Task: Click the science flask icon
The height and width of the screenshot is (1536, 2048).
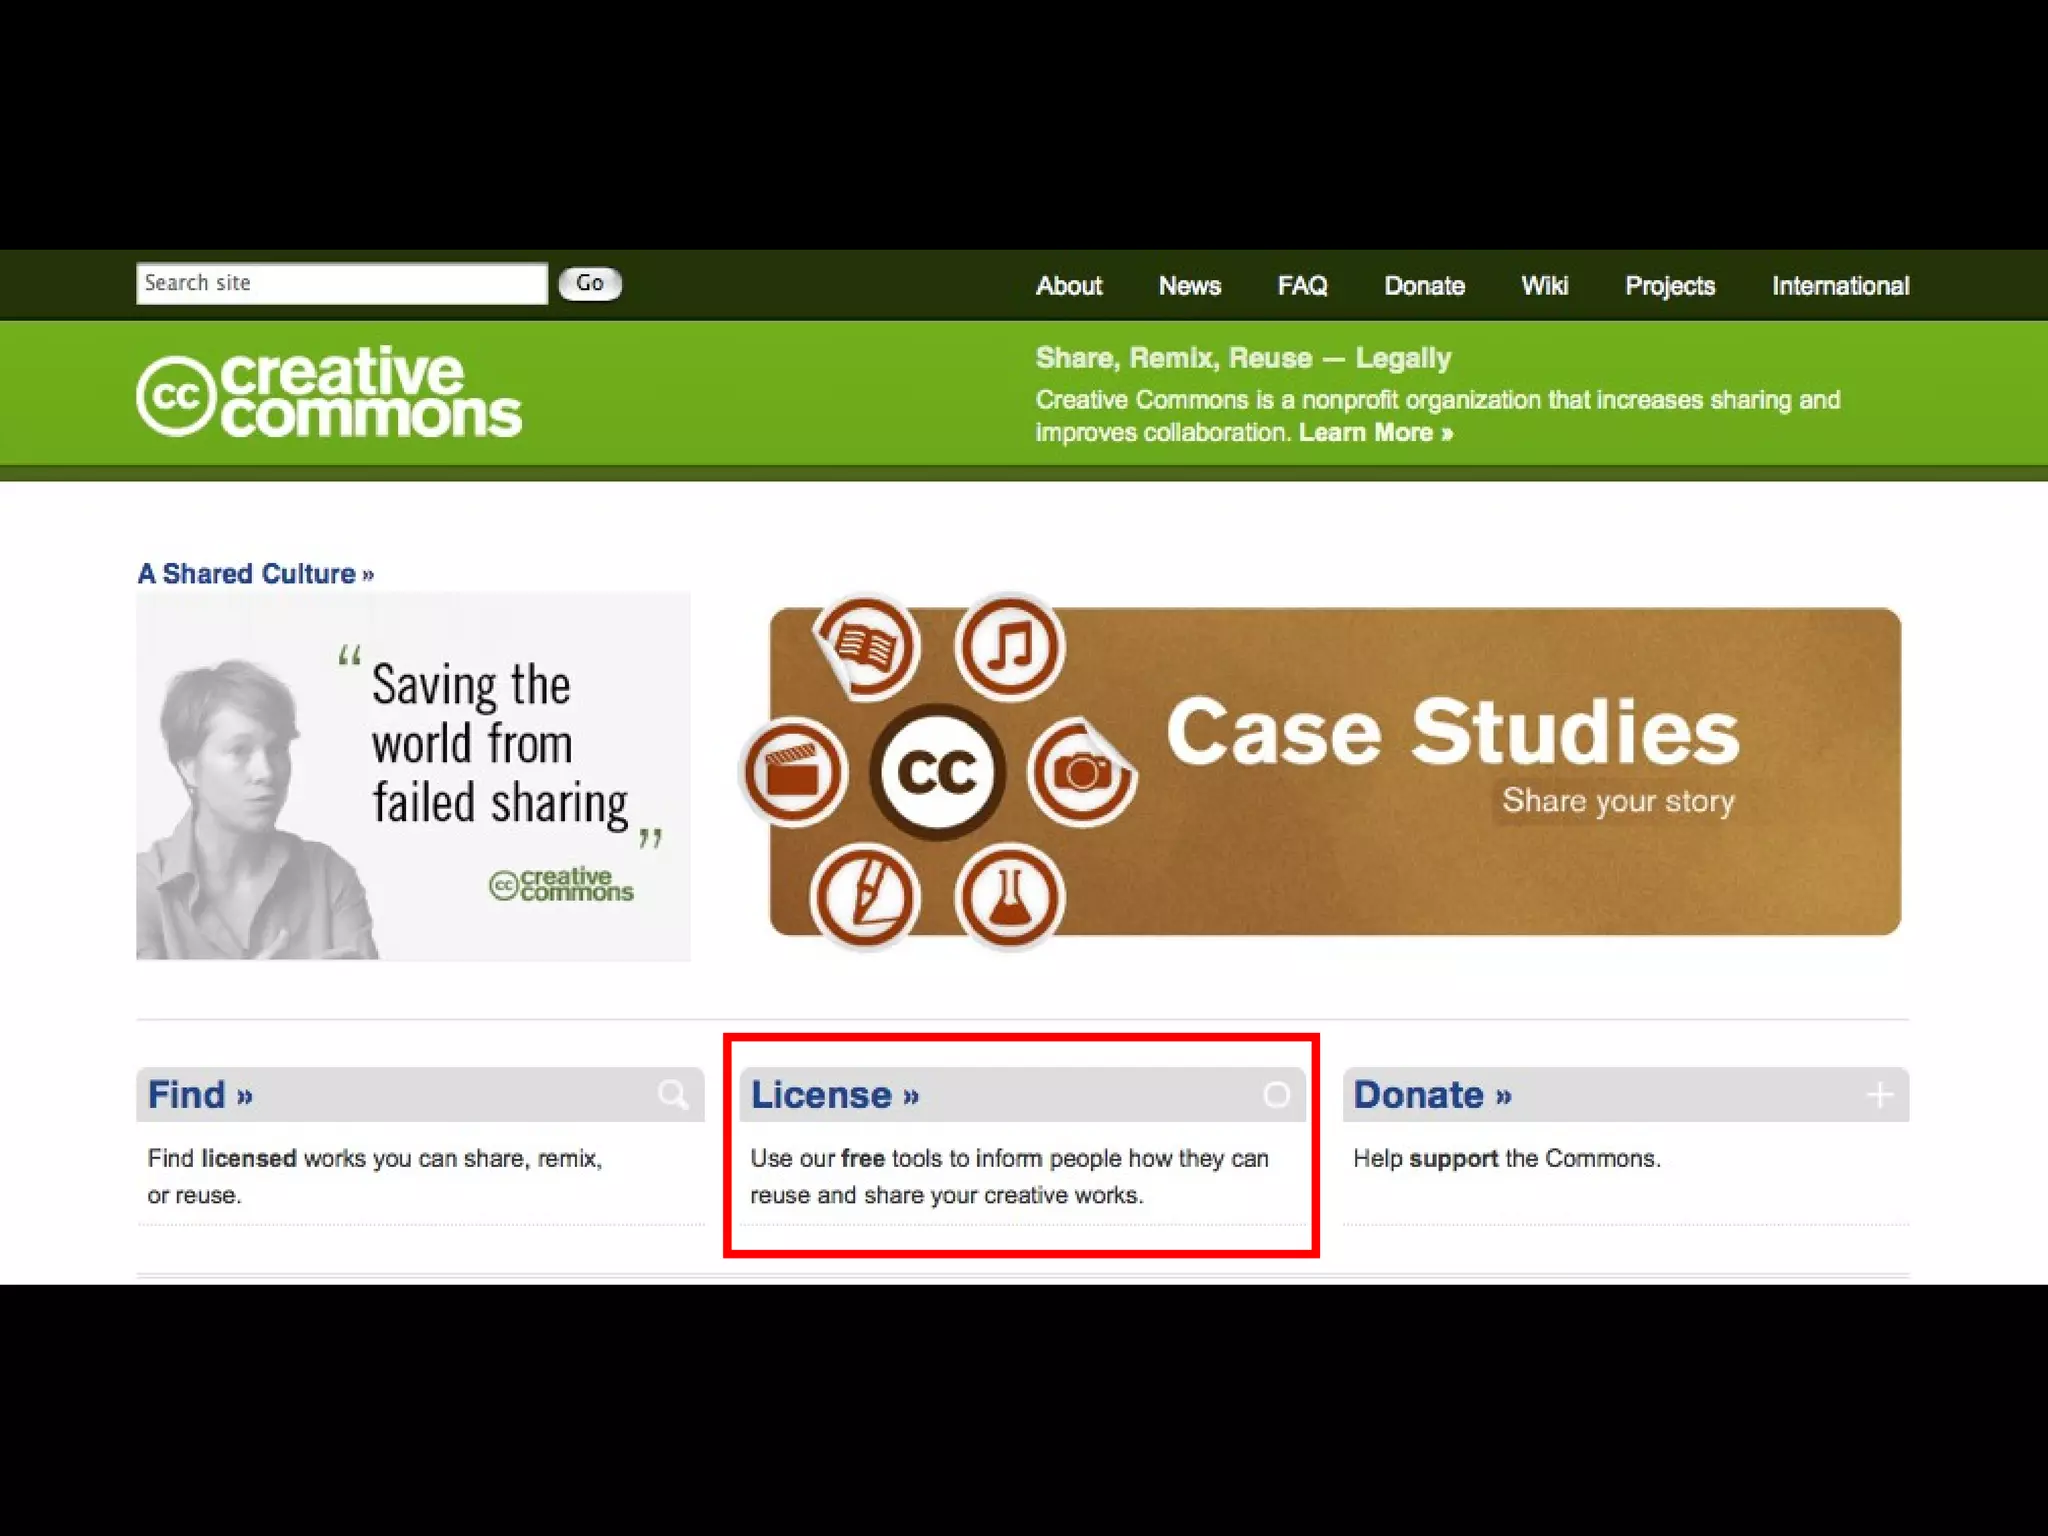Action: pyautogui.click(x=1010, y=896)
